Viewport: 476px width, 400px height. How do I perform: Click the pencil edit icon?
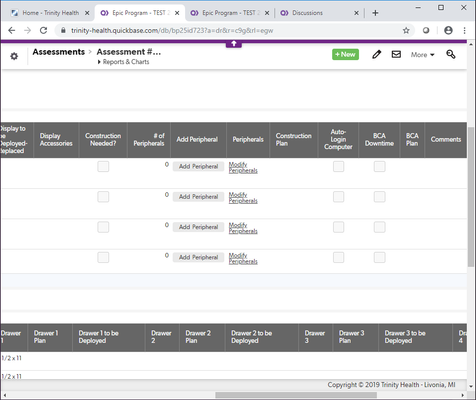coord(376,54)
